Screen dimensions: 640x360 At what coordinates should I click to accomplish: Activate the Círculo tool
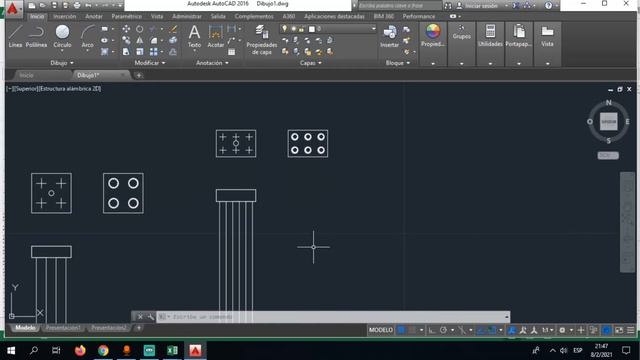pyautogui.click(x=62, y=36)
